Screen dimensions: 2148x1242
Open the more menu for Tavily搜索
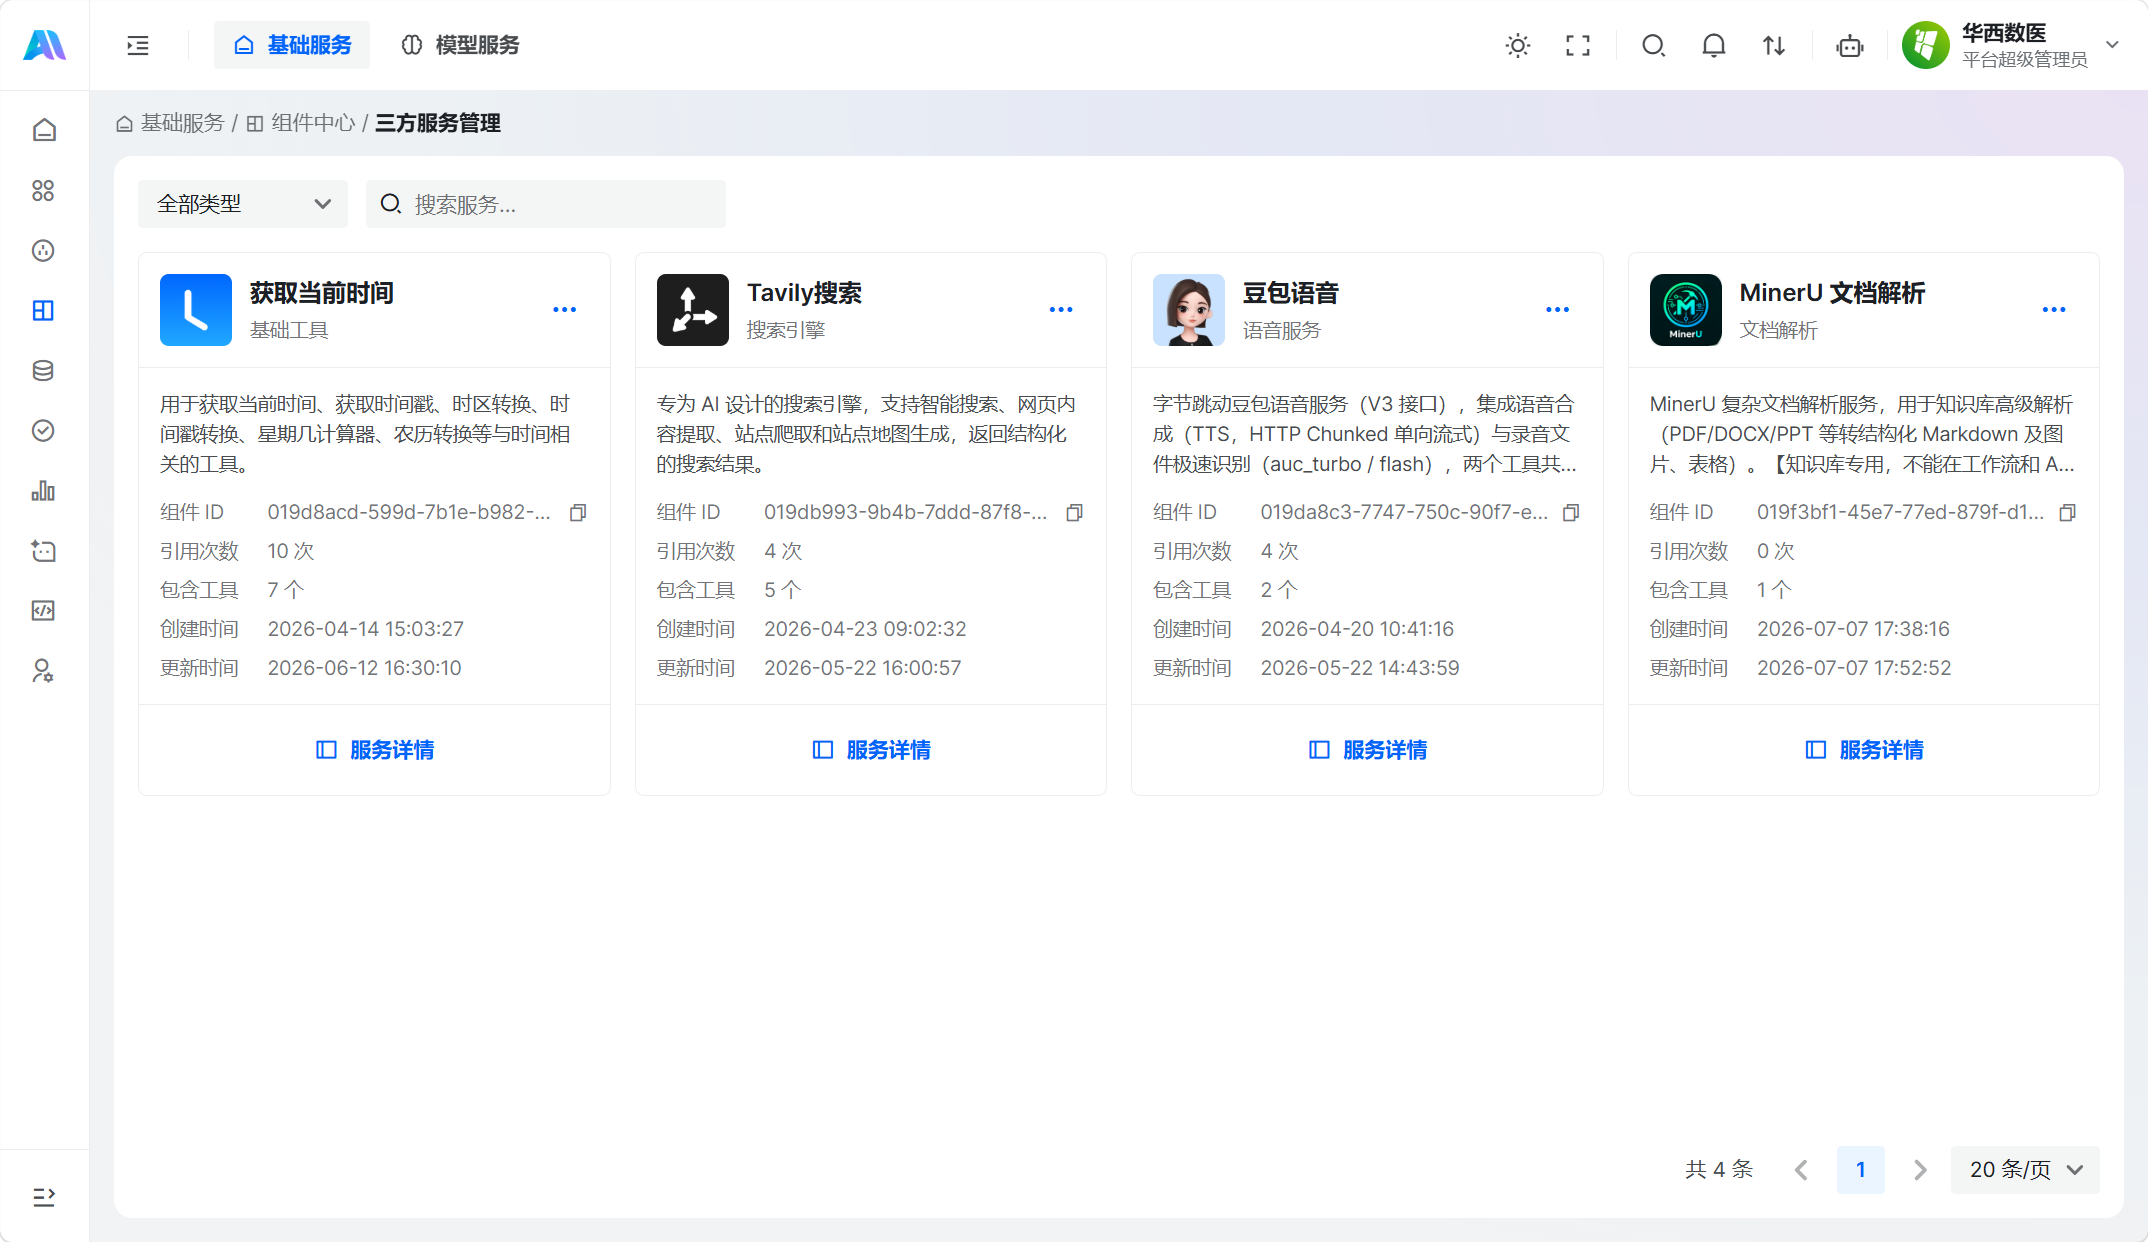click(1061, 310)
